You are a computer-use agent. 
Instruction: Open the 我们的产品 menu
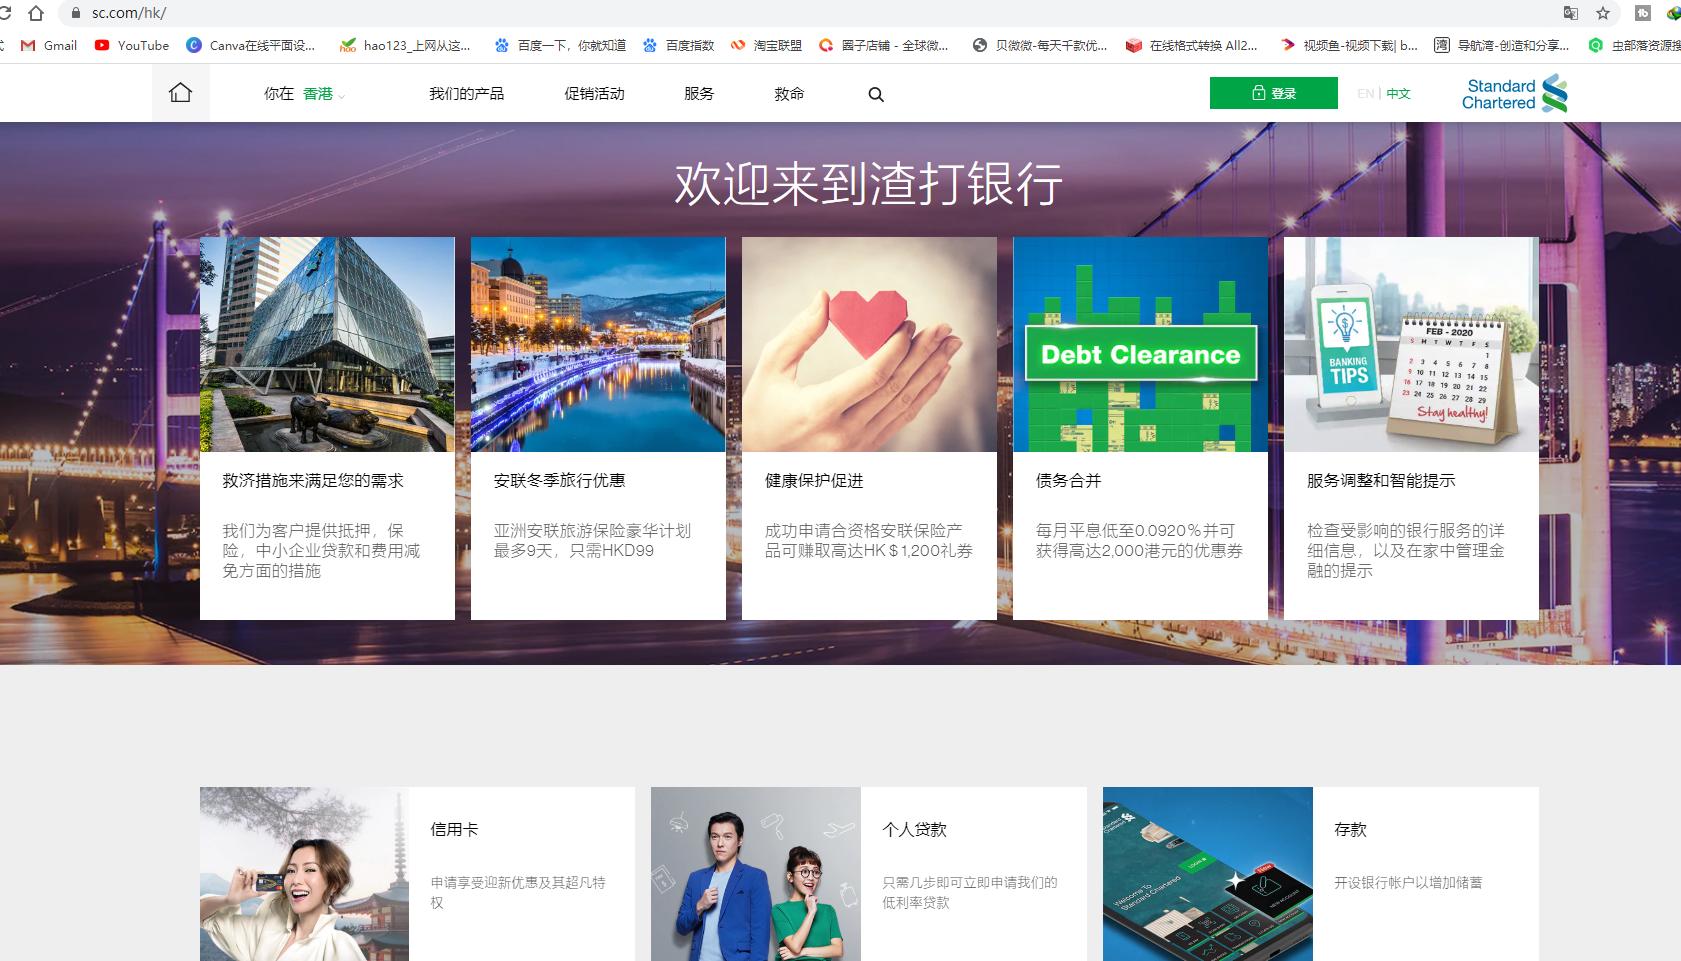click(x=467, y=93)
